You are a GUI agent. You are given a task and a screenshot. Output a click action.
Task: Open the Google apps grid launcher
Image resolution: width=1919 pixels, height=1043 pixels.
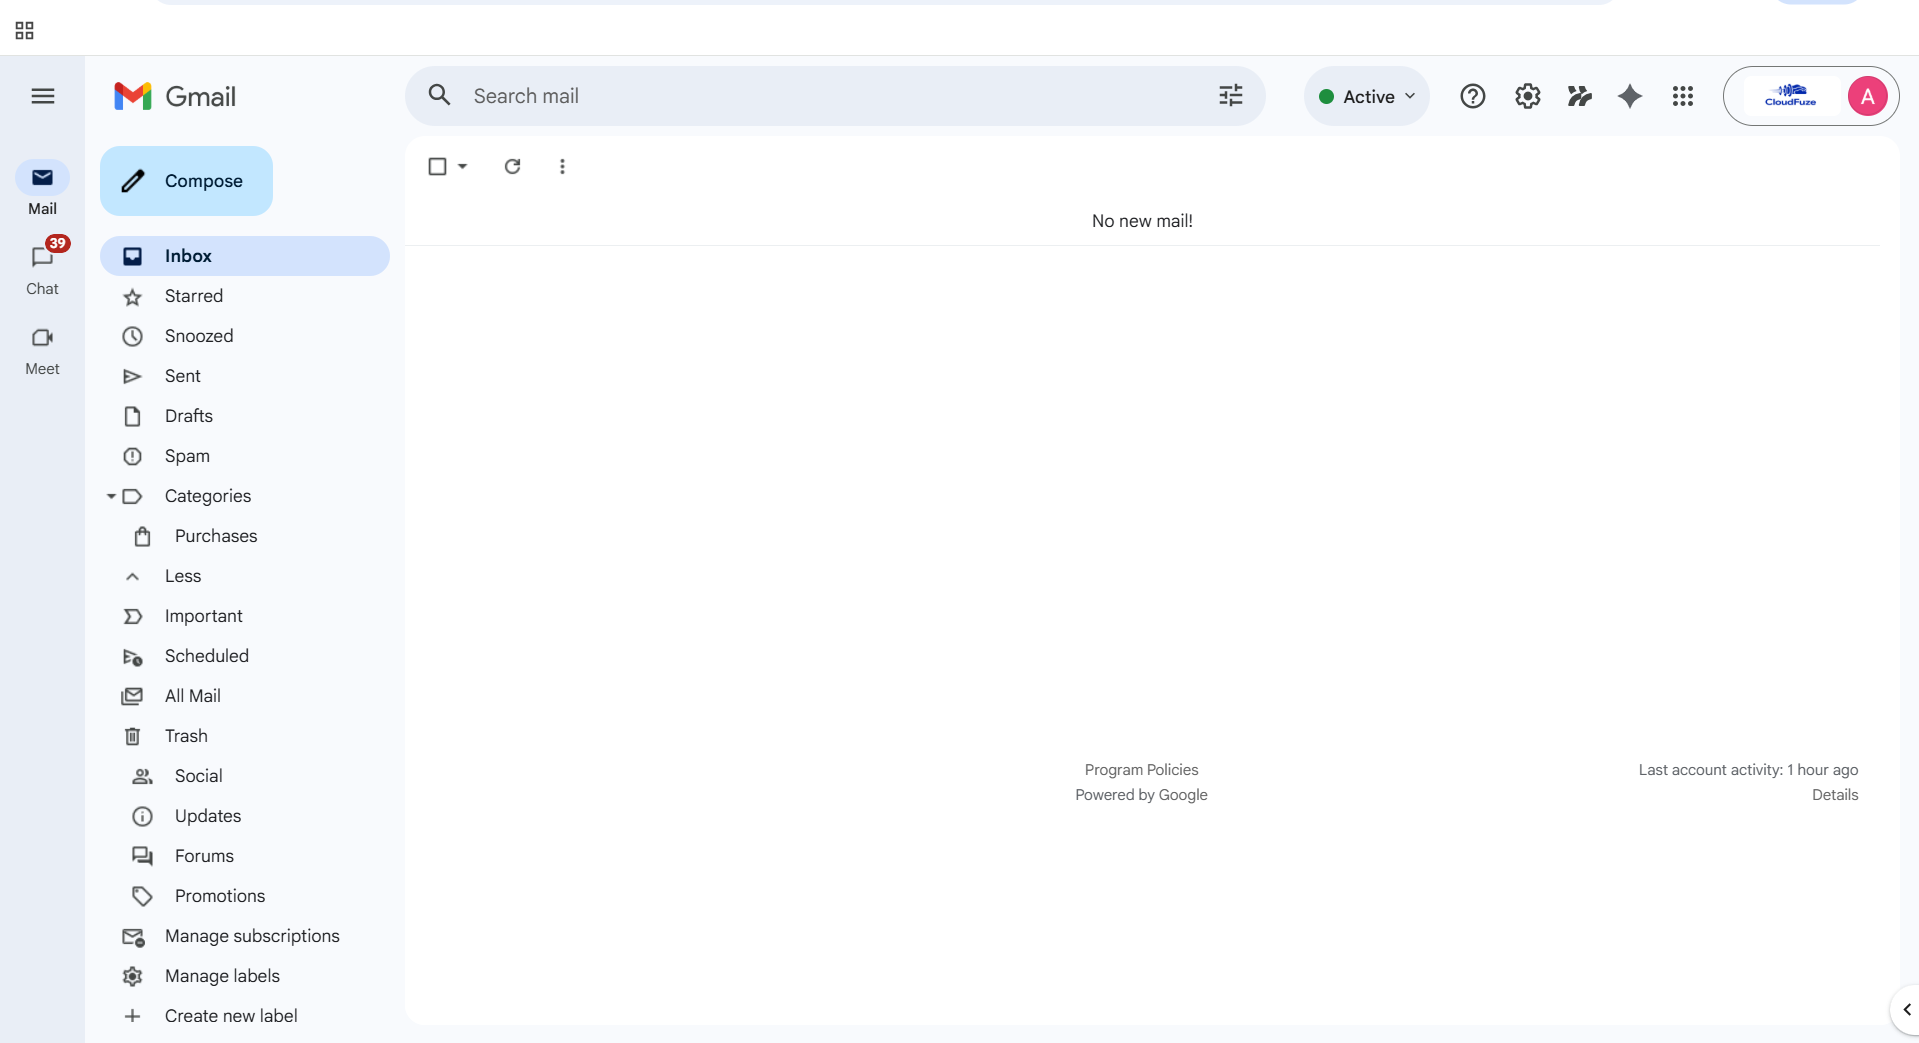click(1682, 96)
